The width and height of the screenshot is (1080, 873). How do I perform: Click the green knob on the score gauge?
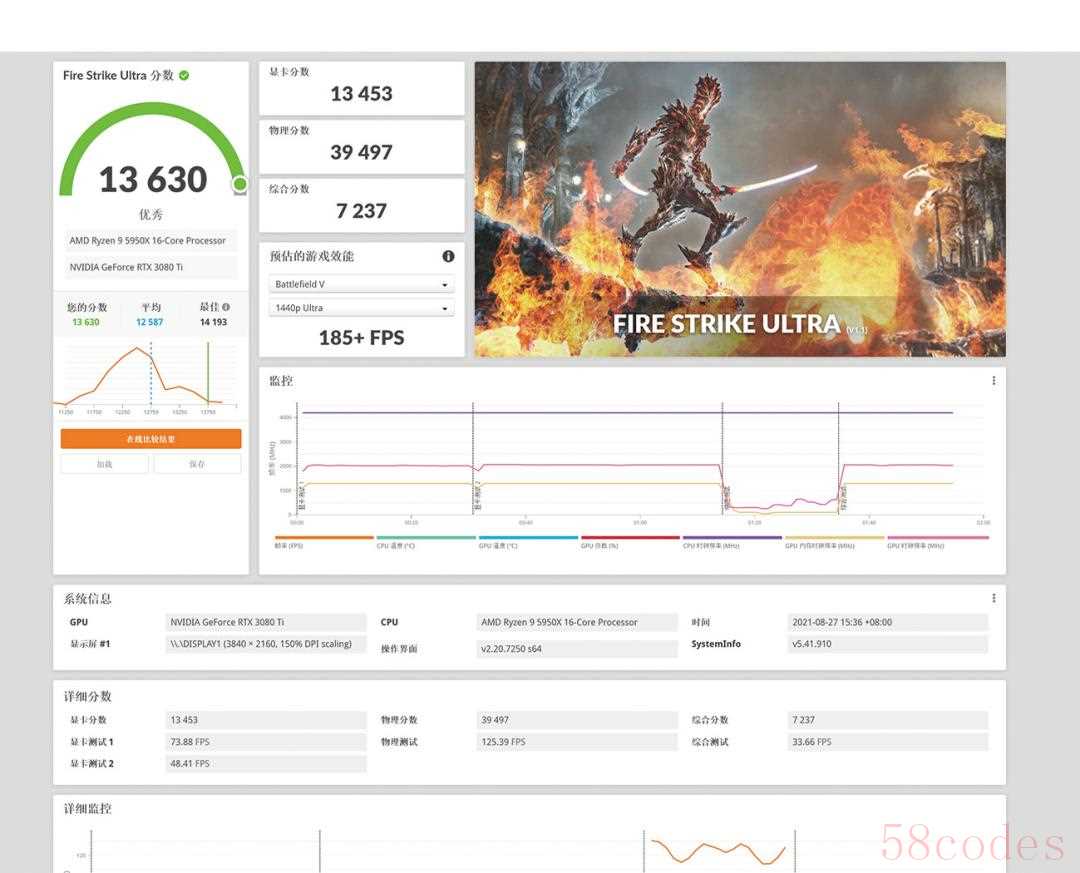point(240,184)
